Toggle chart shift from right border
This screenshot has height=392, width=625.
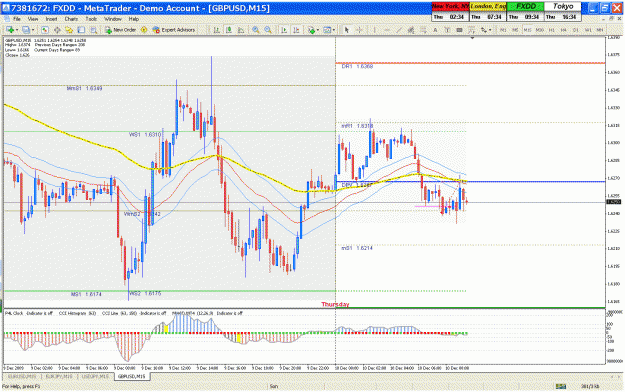296,30
